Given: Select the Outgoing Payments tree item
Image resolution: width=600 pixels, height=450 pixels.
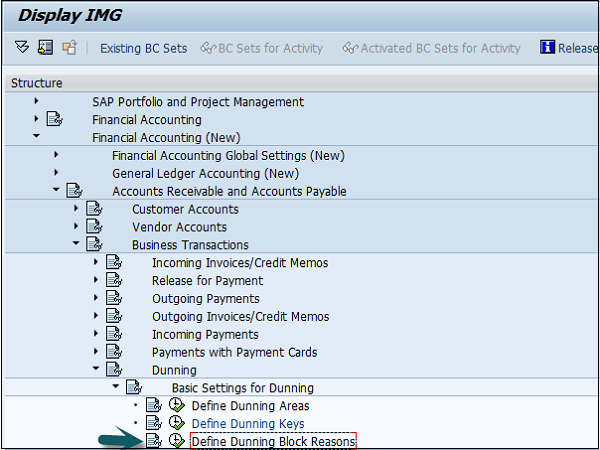Looking at the screenshot, I should point(205,299).
